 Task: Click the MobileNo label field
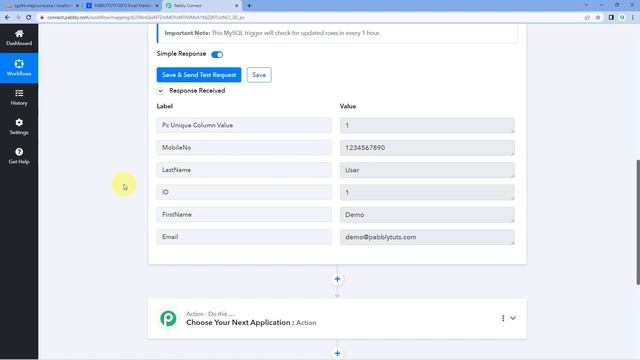[x=244, y=147]
